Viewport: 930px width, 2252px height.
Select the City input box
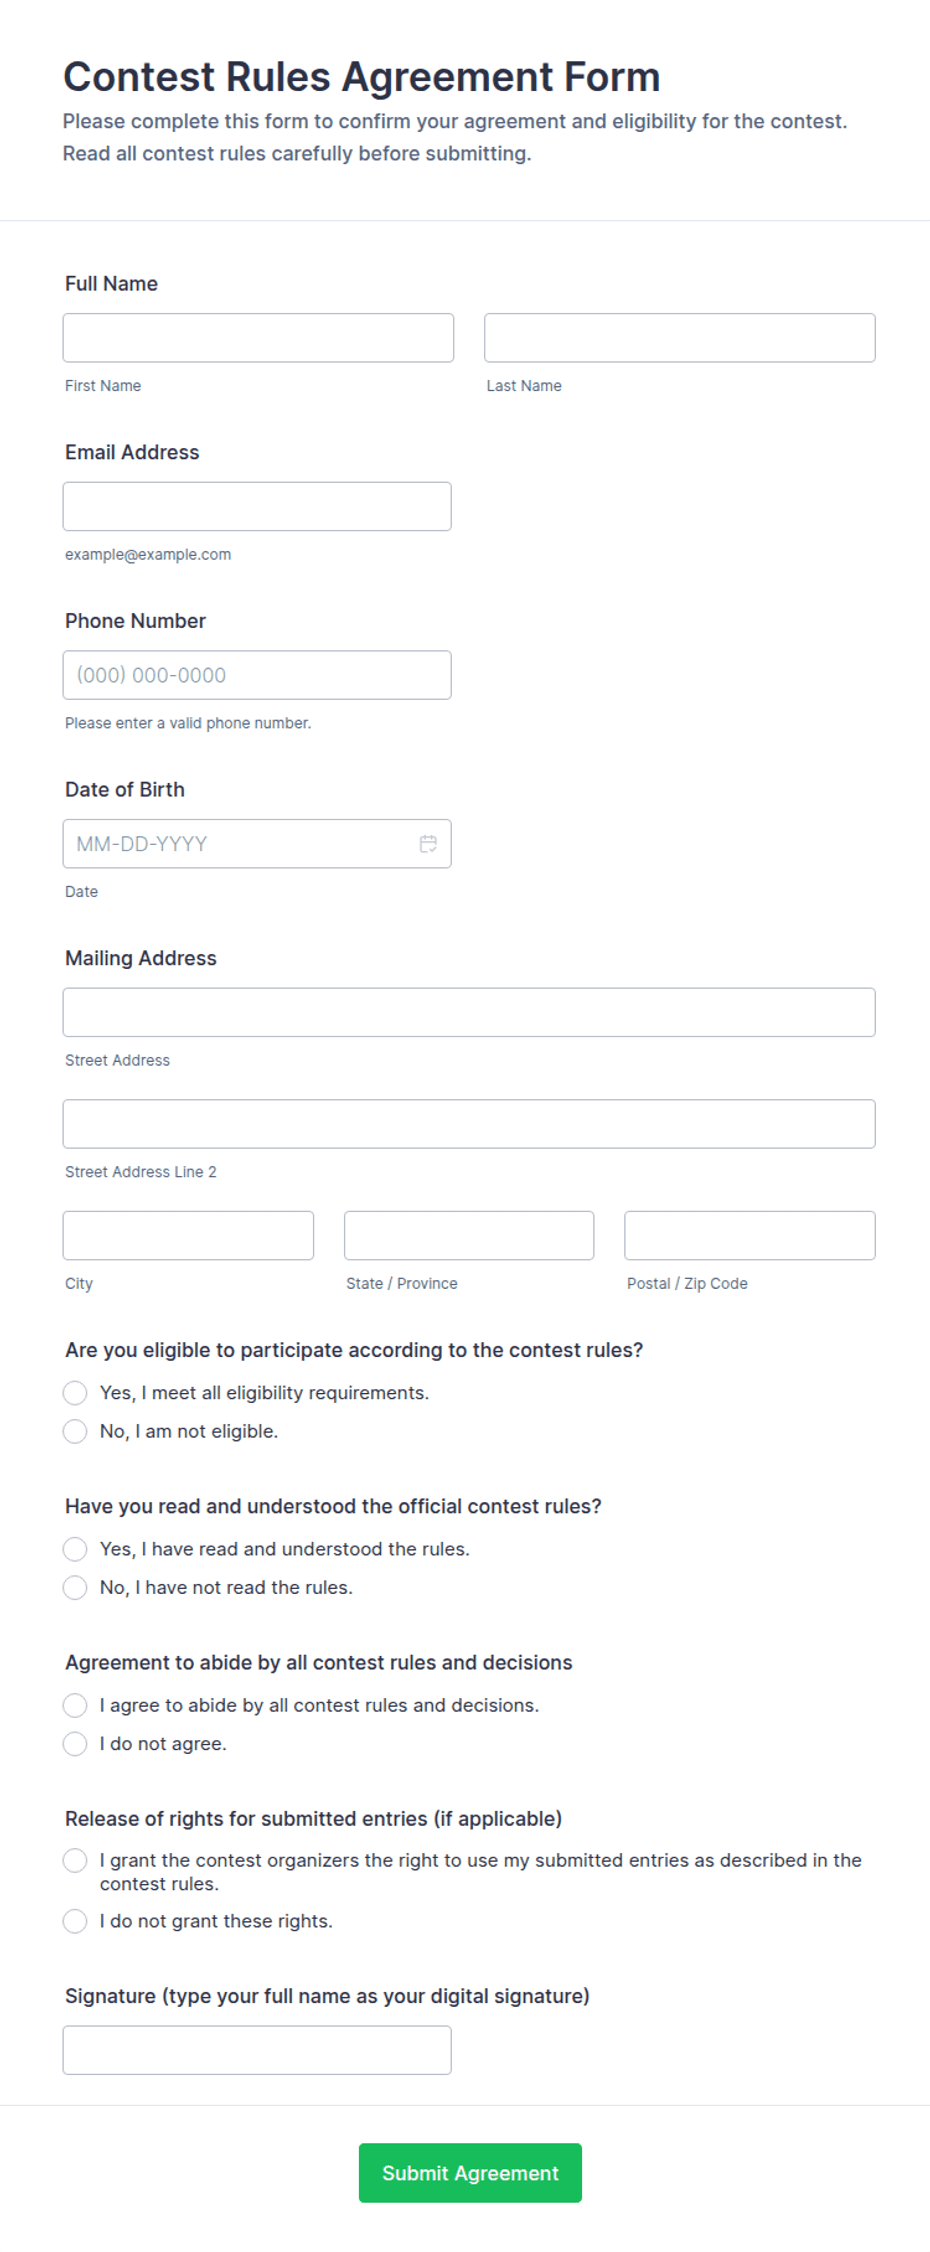pyautogui.click(x=188, y=1236)
